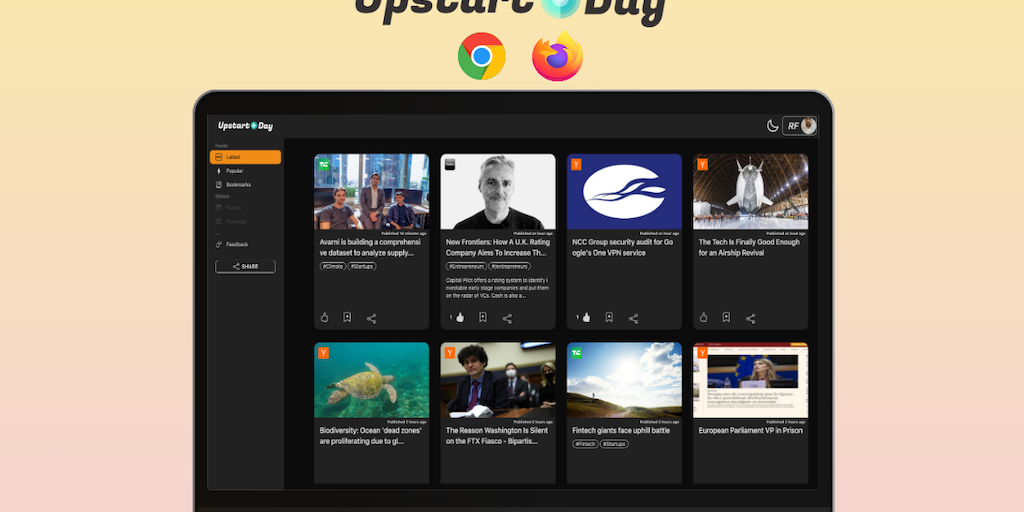Screen dimensions: 1024x512
Task: Open the sea turtle thumbnail
Action: click(x=372, y=380)
